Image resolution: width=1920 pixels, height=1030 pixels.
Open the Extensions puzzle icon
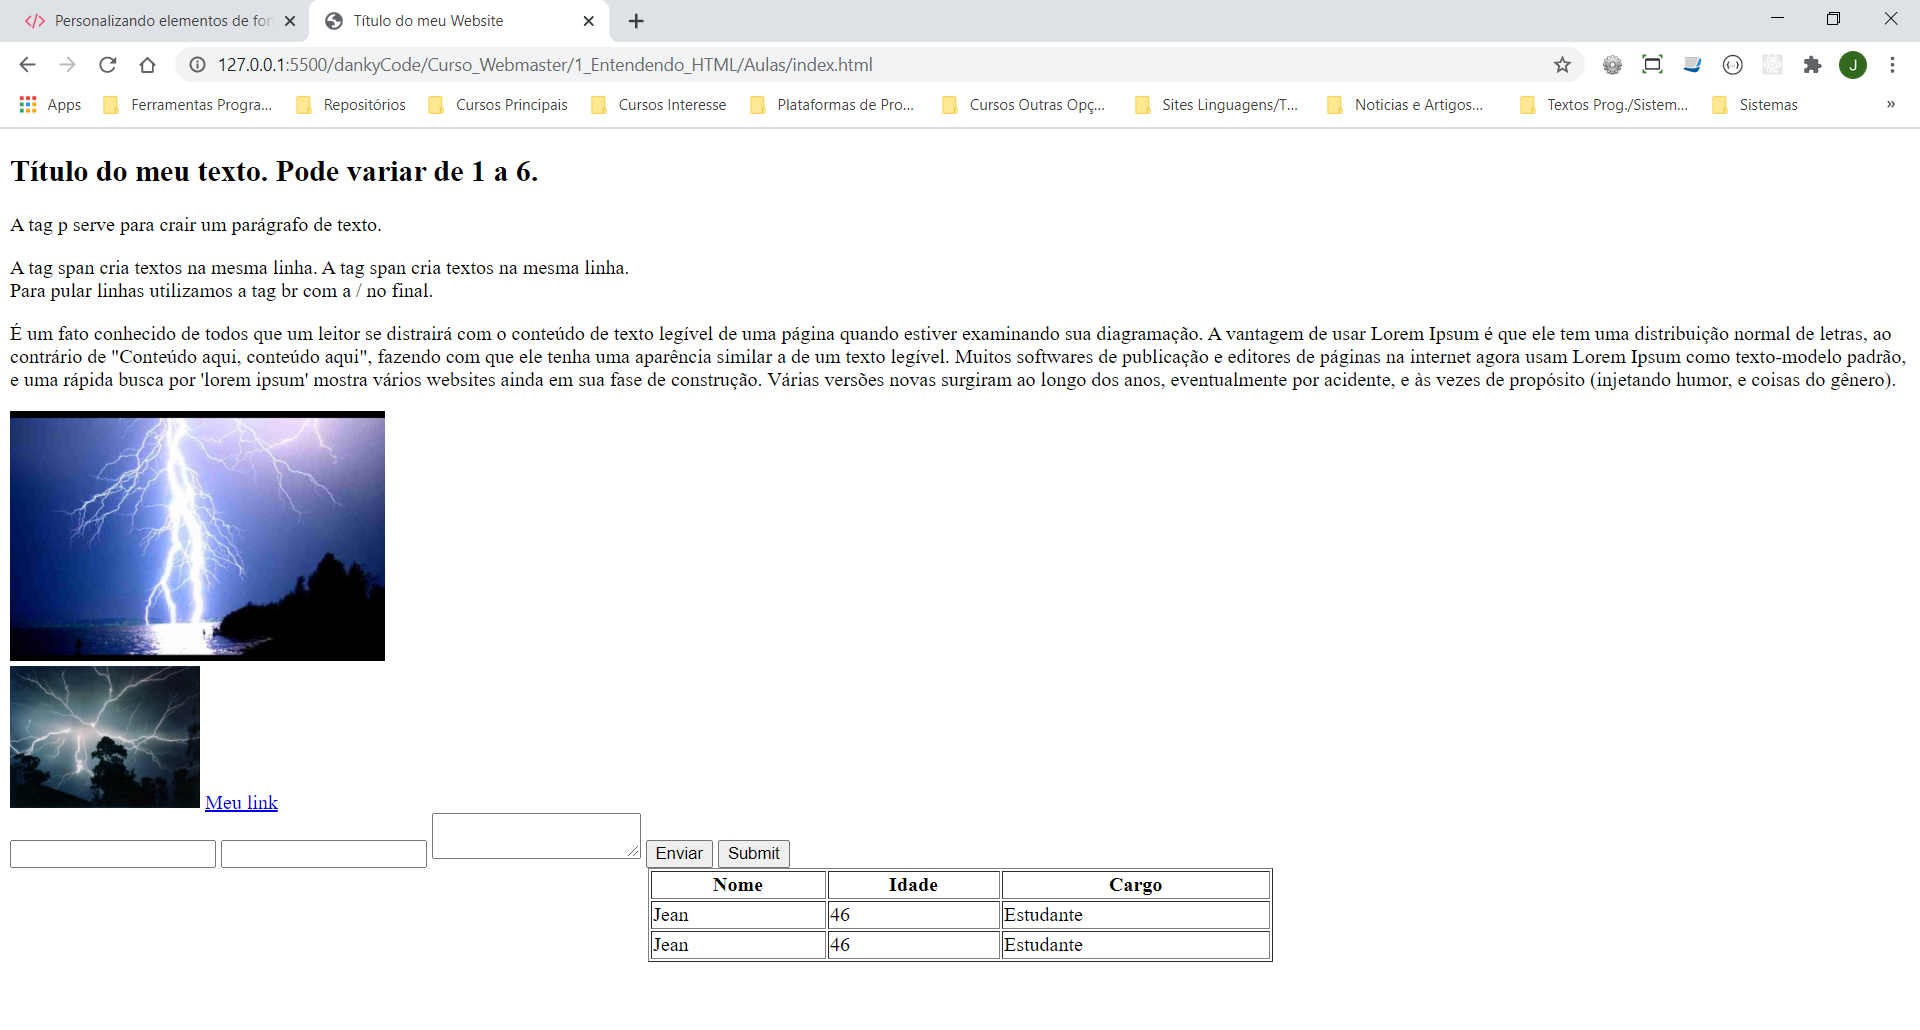[1812, 65]
